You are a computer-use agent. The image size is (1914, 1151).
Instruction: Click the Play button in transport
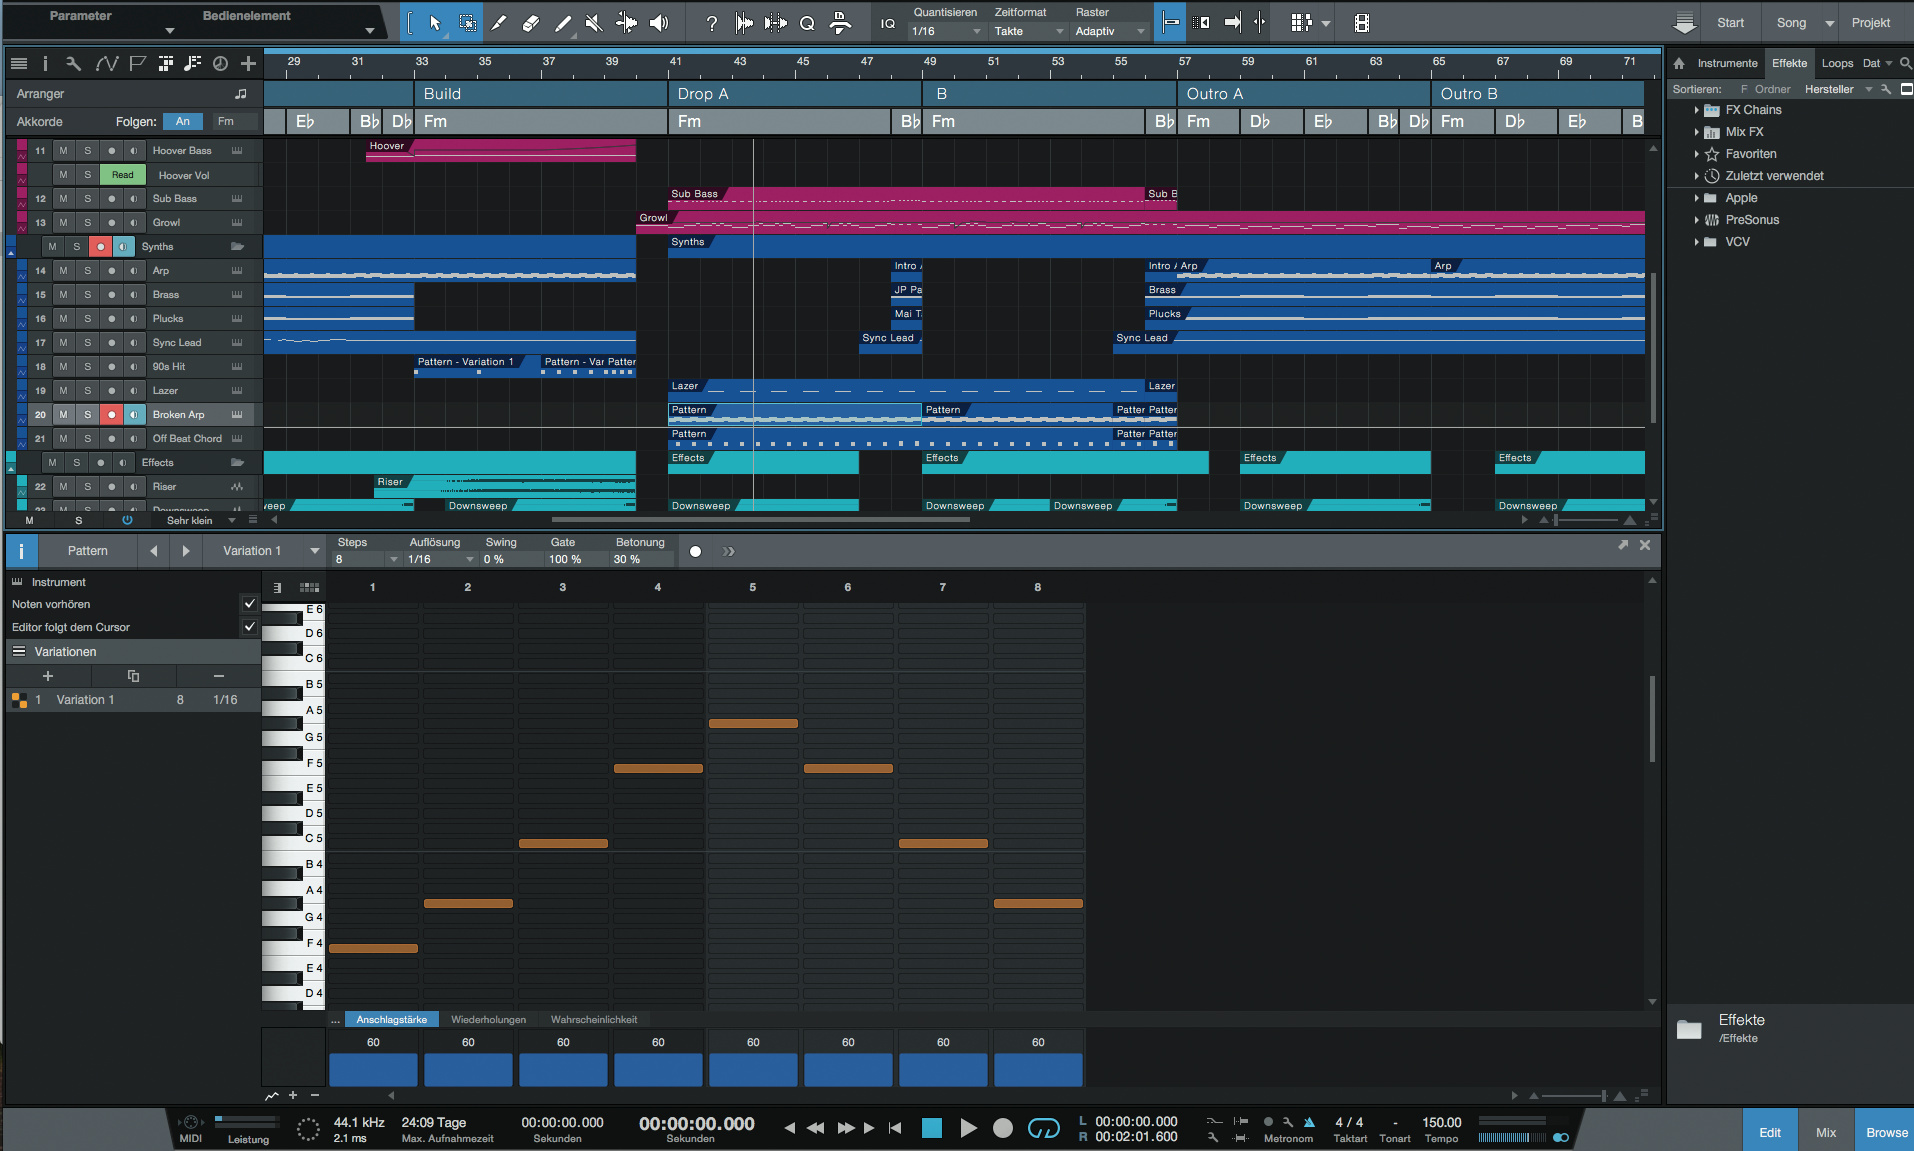point(968,1128)
